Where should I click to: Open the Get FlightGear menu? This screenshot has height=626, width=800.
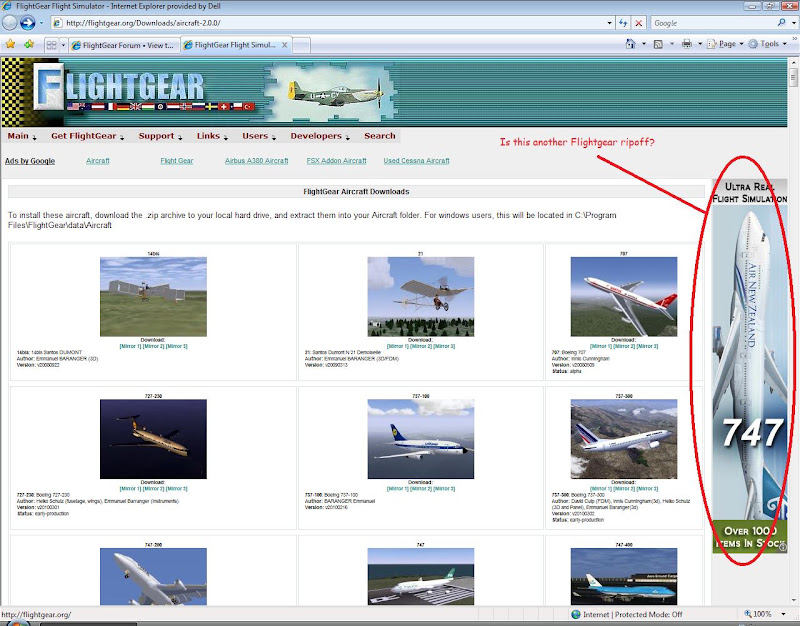(87, 136)
